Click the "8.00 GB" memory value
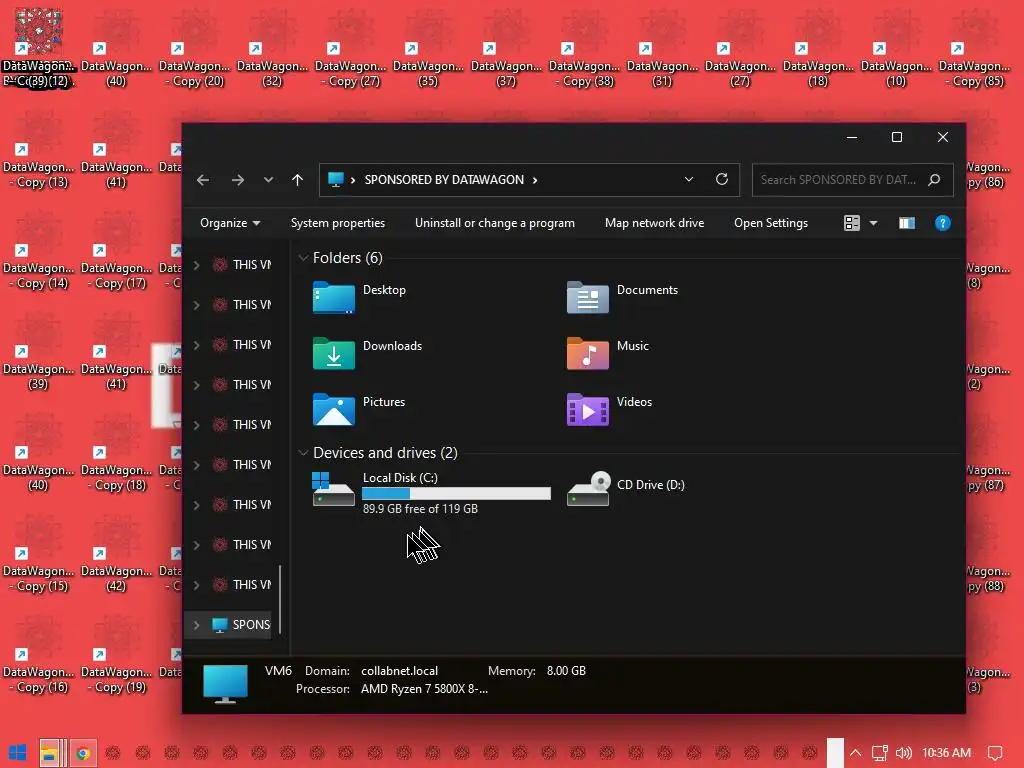Image resolution: width=1024 pixels, height=768 pixels. point(566,671)
